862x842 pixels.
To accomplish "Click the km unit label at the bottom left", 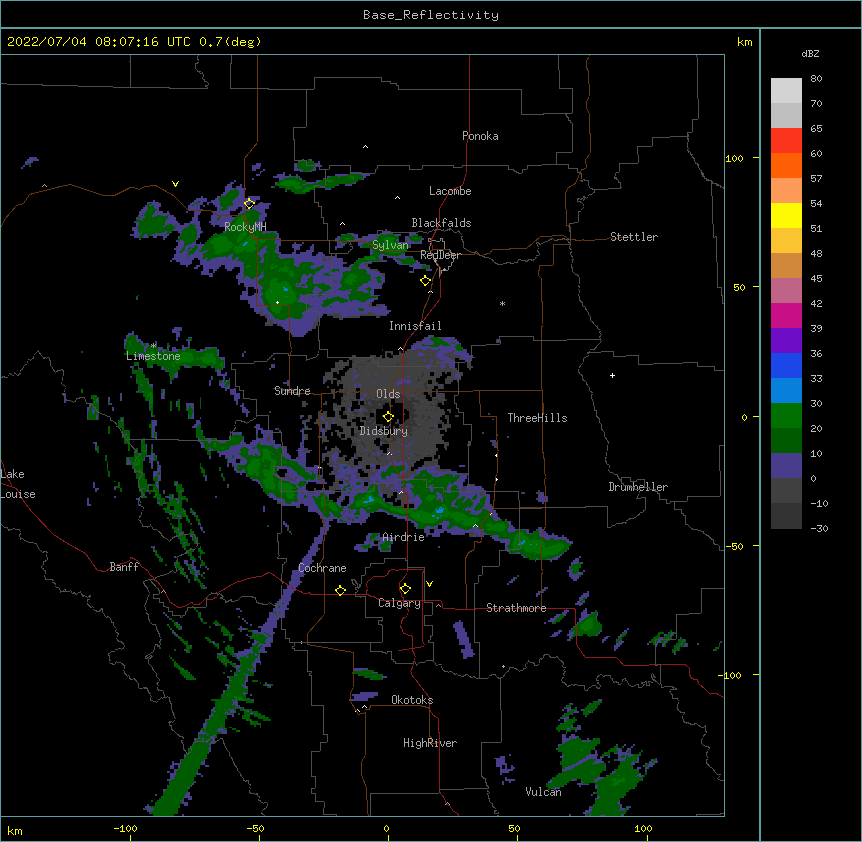I will coord(15,830).
